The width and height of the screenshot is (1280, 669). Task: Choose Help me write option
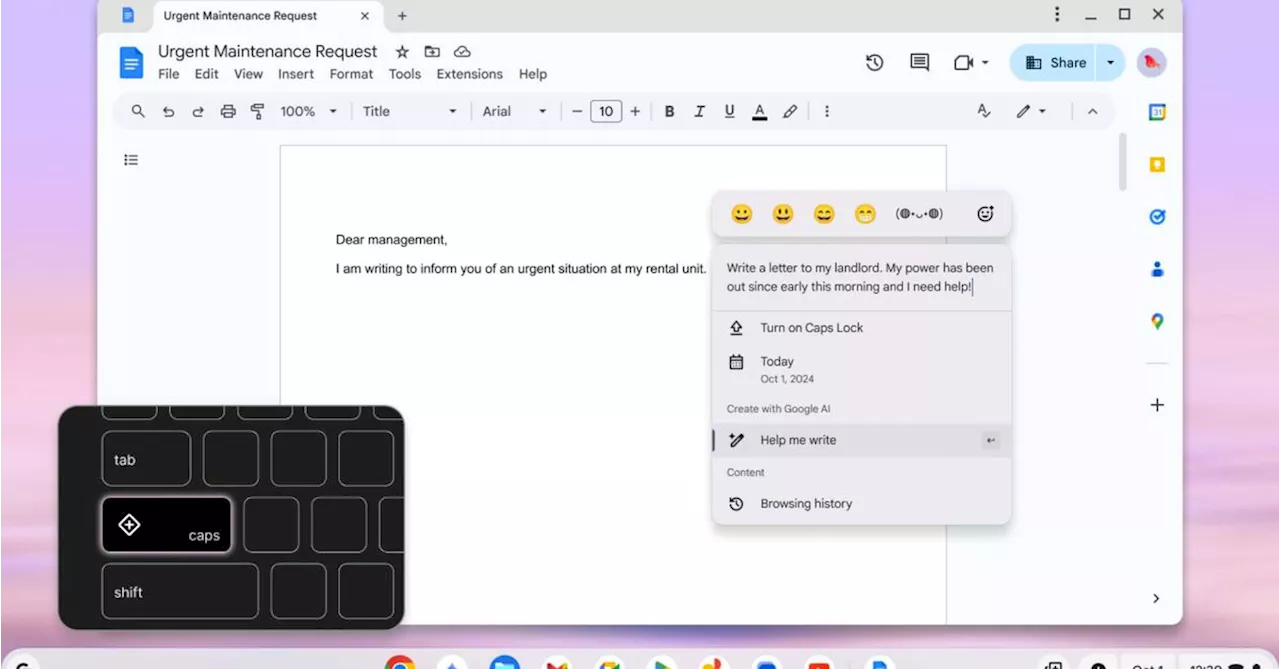(x=861, y=440)
